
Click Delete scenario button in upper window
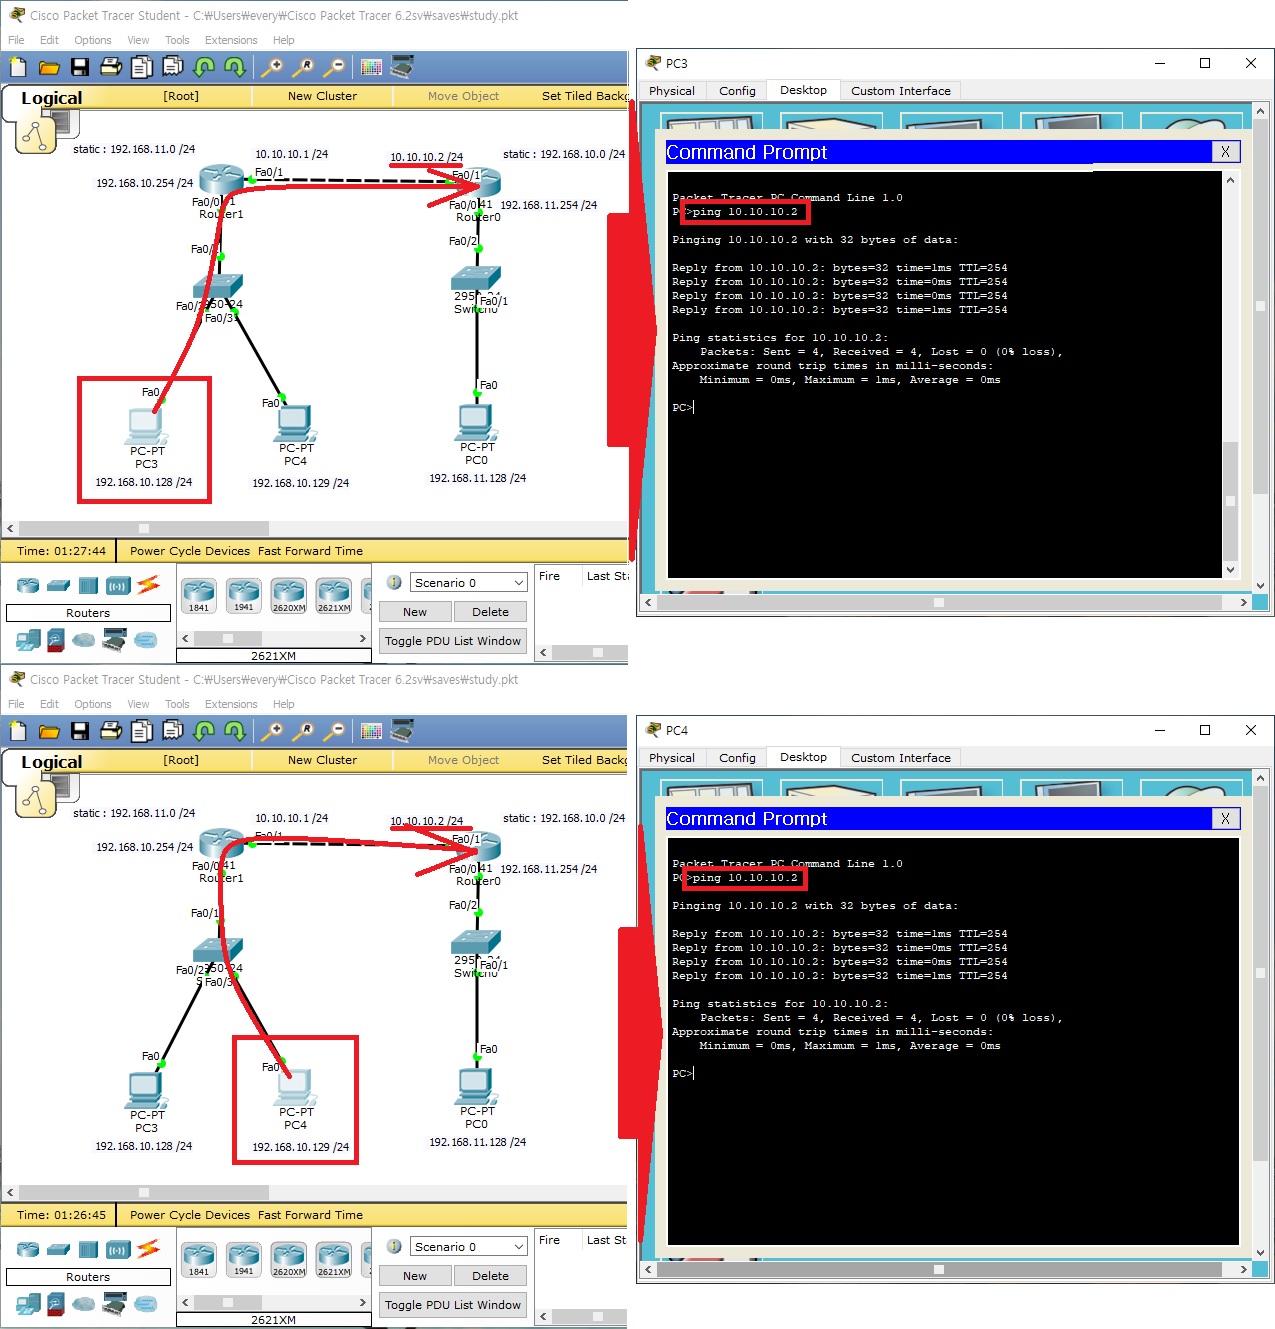coord(490,612)
